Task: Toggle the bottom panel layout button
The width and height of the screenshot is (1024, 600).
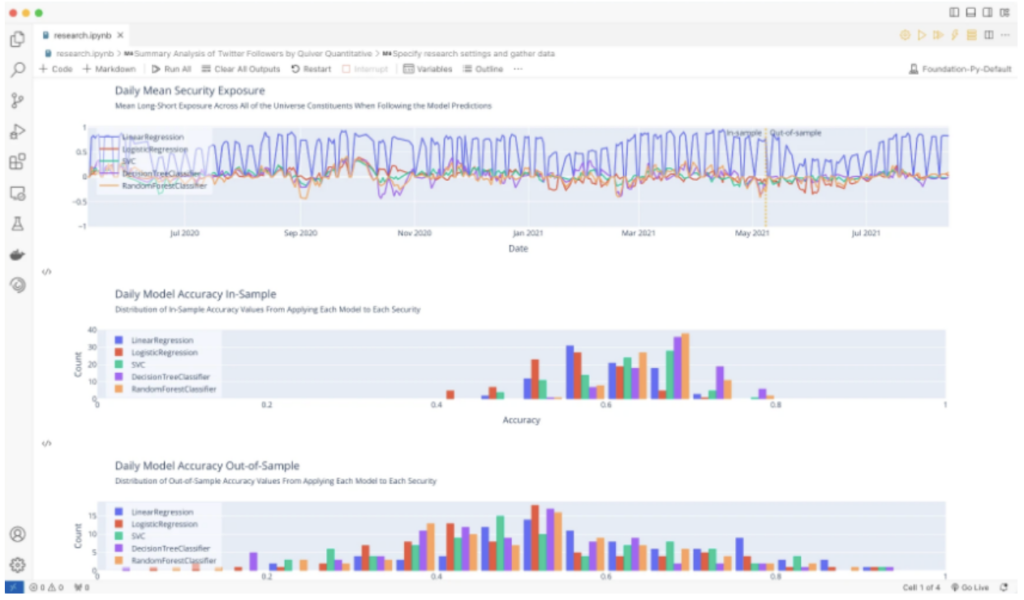Action: click(x=971, y=12)
